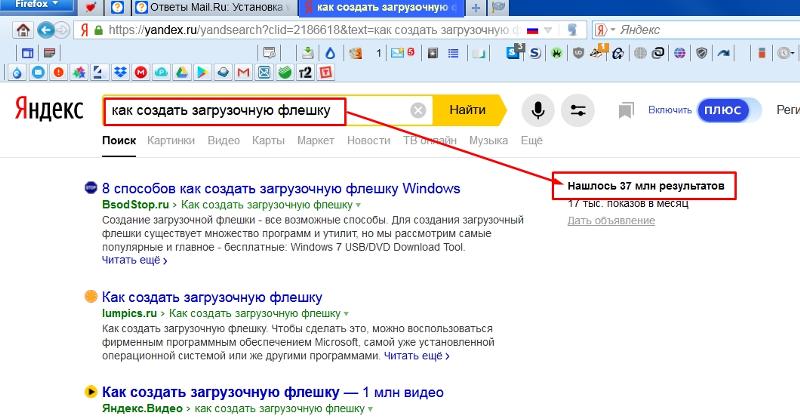The width and height of the screenshot is (800, 417).
Task: Click the T2 bookmark icon
Action: [305, 72]
